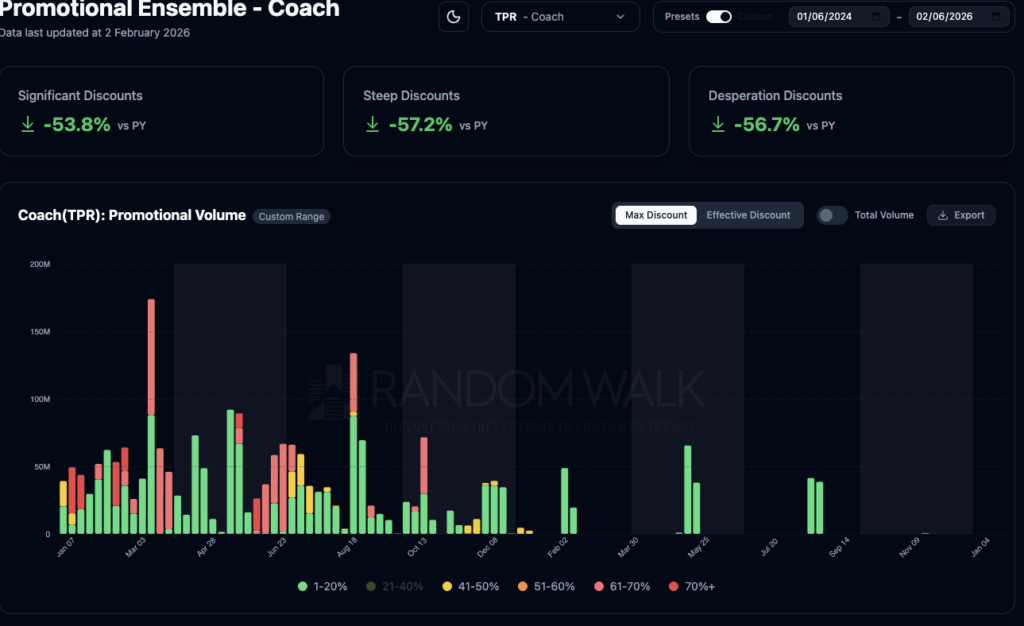The width and height of the screenshot is (1024, 626).
Task: Click Significant Discounts down-arrow icon
Action: (x=27, y=125)
